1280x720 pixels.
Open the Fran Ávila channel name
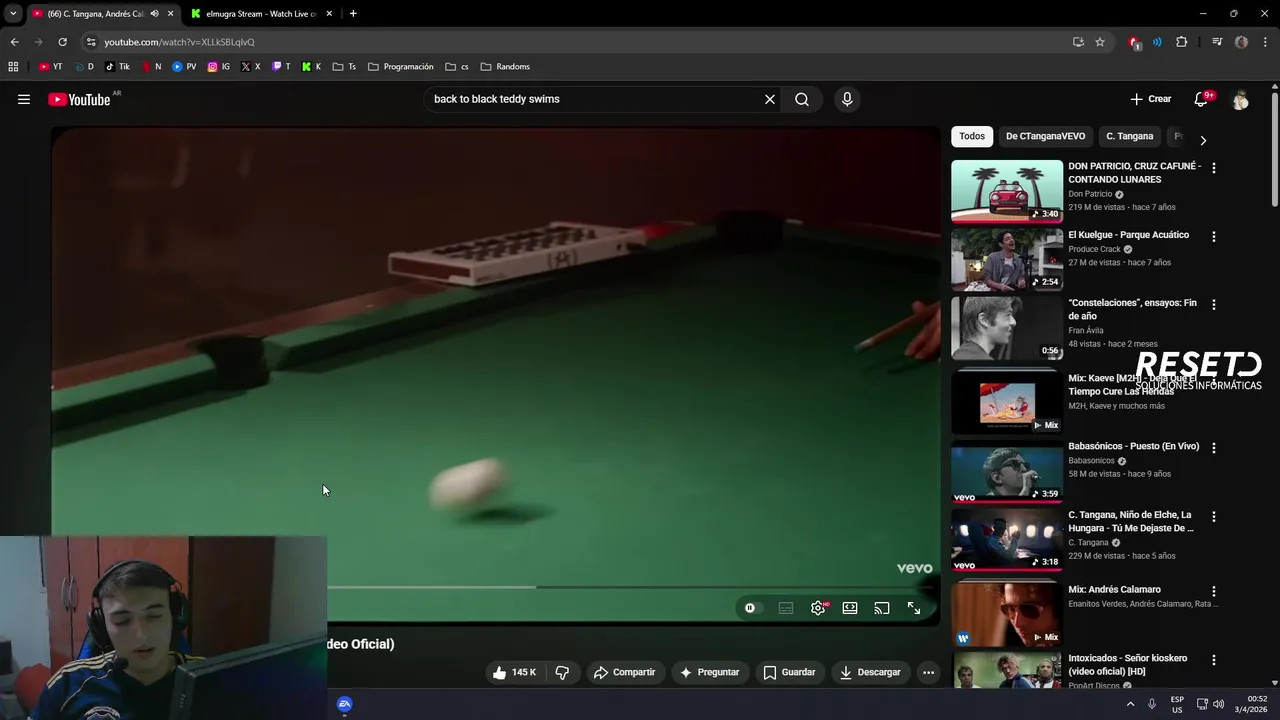click(1086, 330)
